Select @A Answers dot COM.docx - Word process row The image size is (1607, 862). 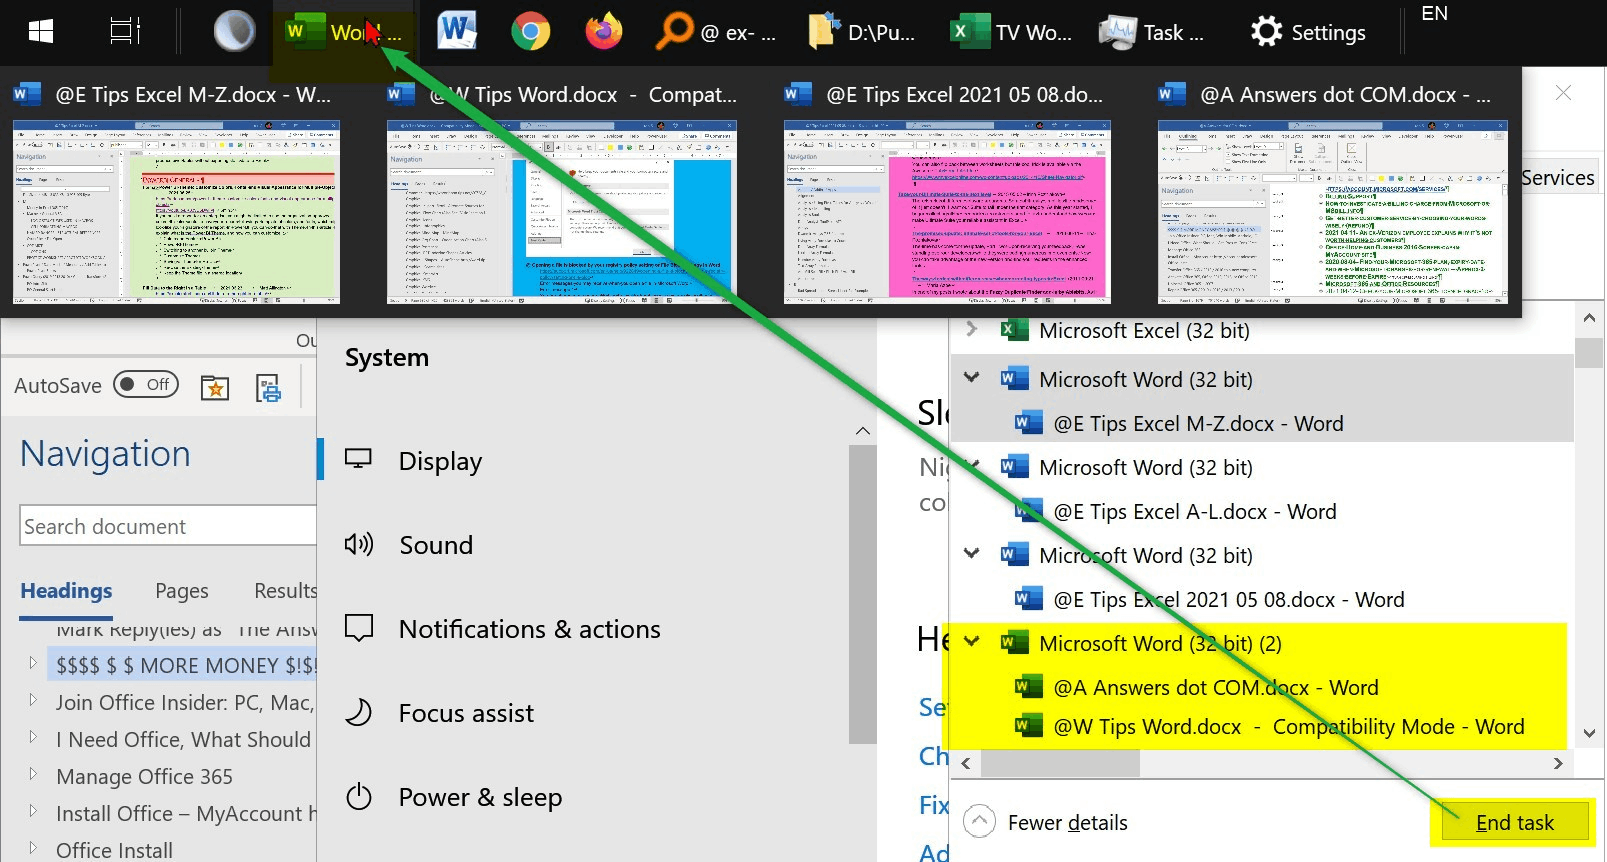point(1262,687)
